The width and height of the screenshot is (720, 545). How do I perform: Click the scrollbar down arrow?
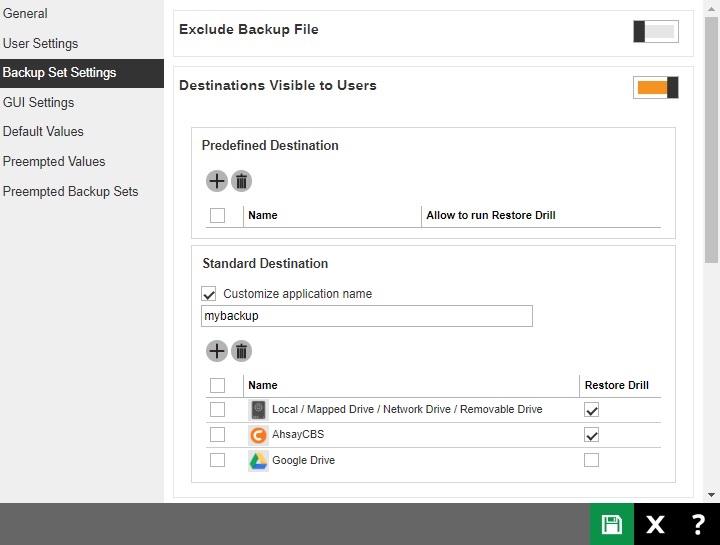coord(711,495)
